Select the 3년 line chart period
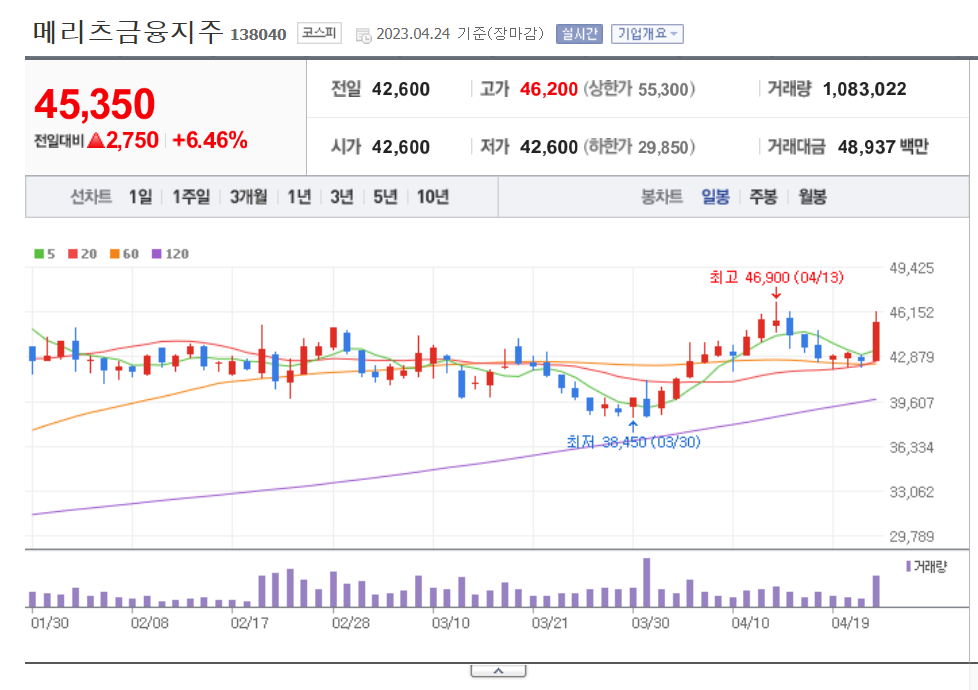Viewport: 978px width, 690px height. 342,197
